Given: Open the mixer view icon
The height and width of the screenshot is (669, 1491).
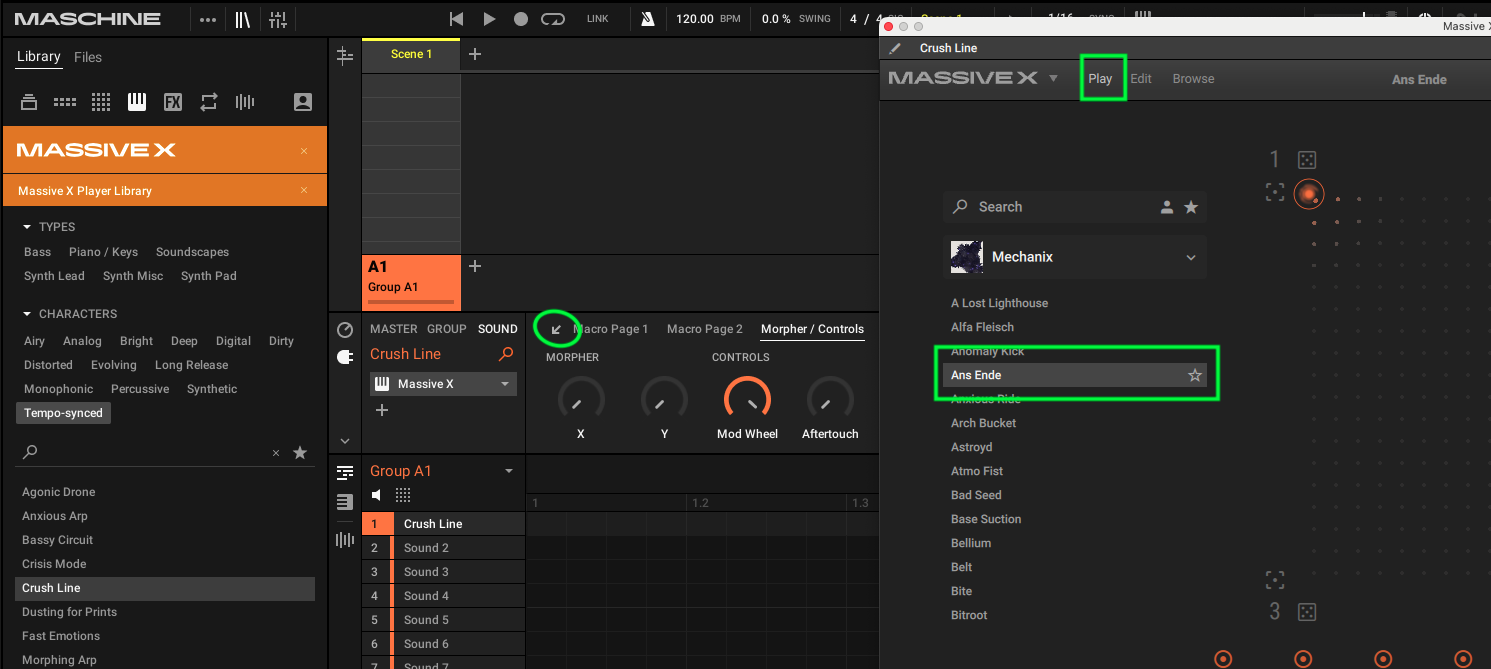Looking at the screenshot, I should 278,19.
